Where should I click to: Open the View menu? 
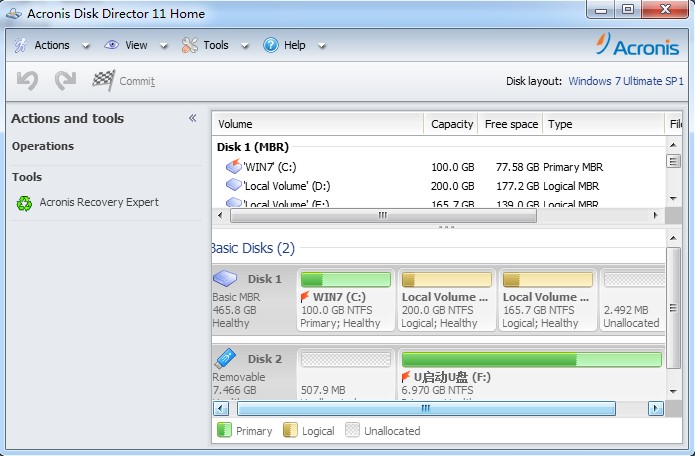pos(136,45)
